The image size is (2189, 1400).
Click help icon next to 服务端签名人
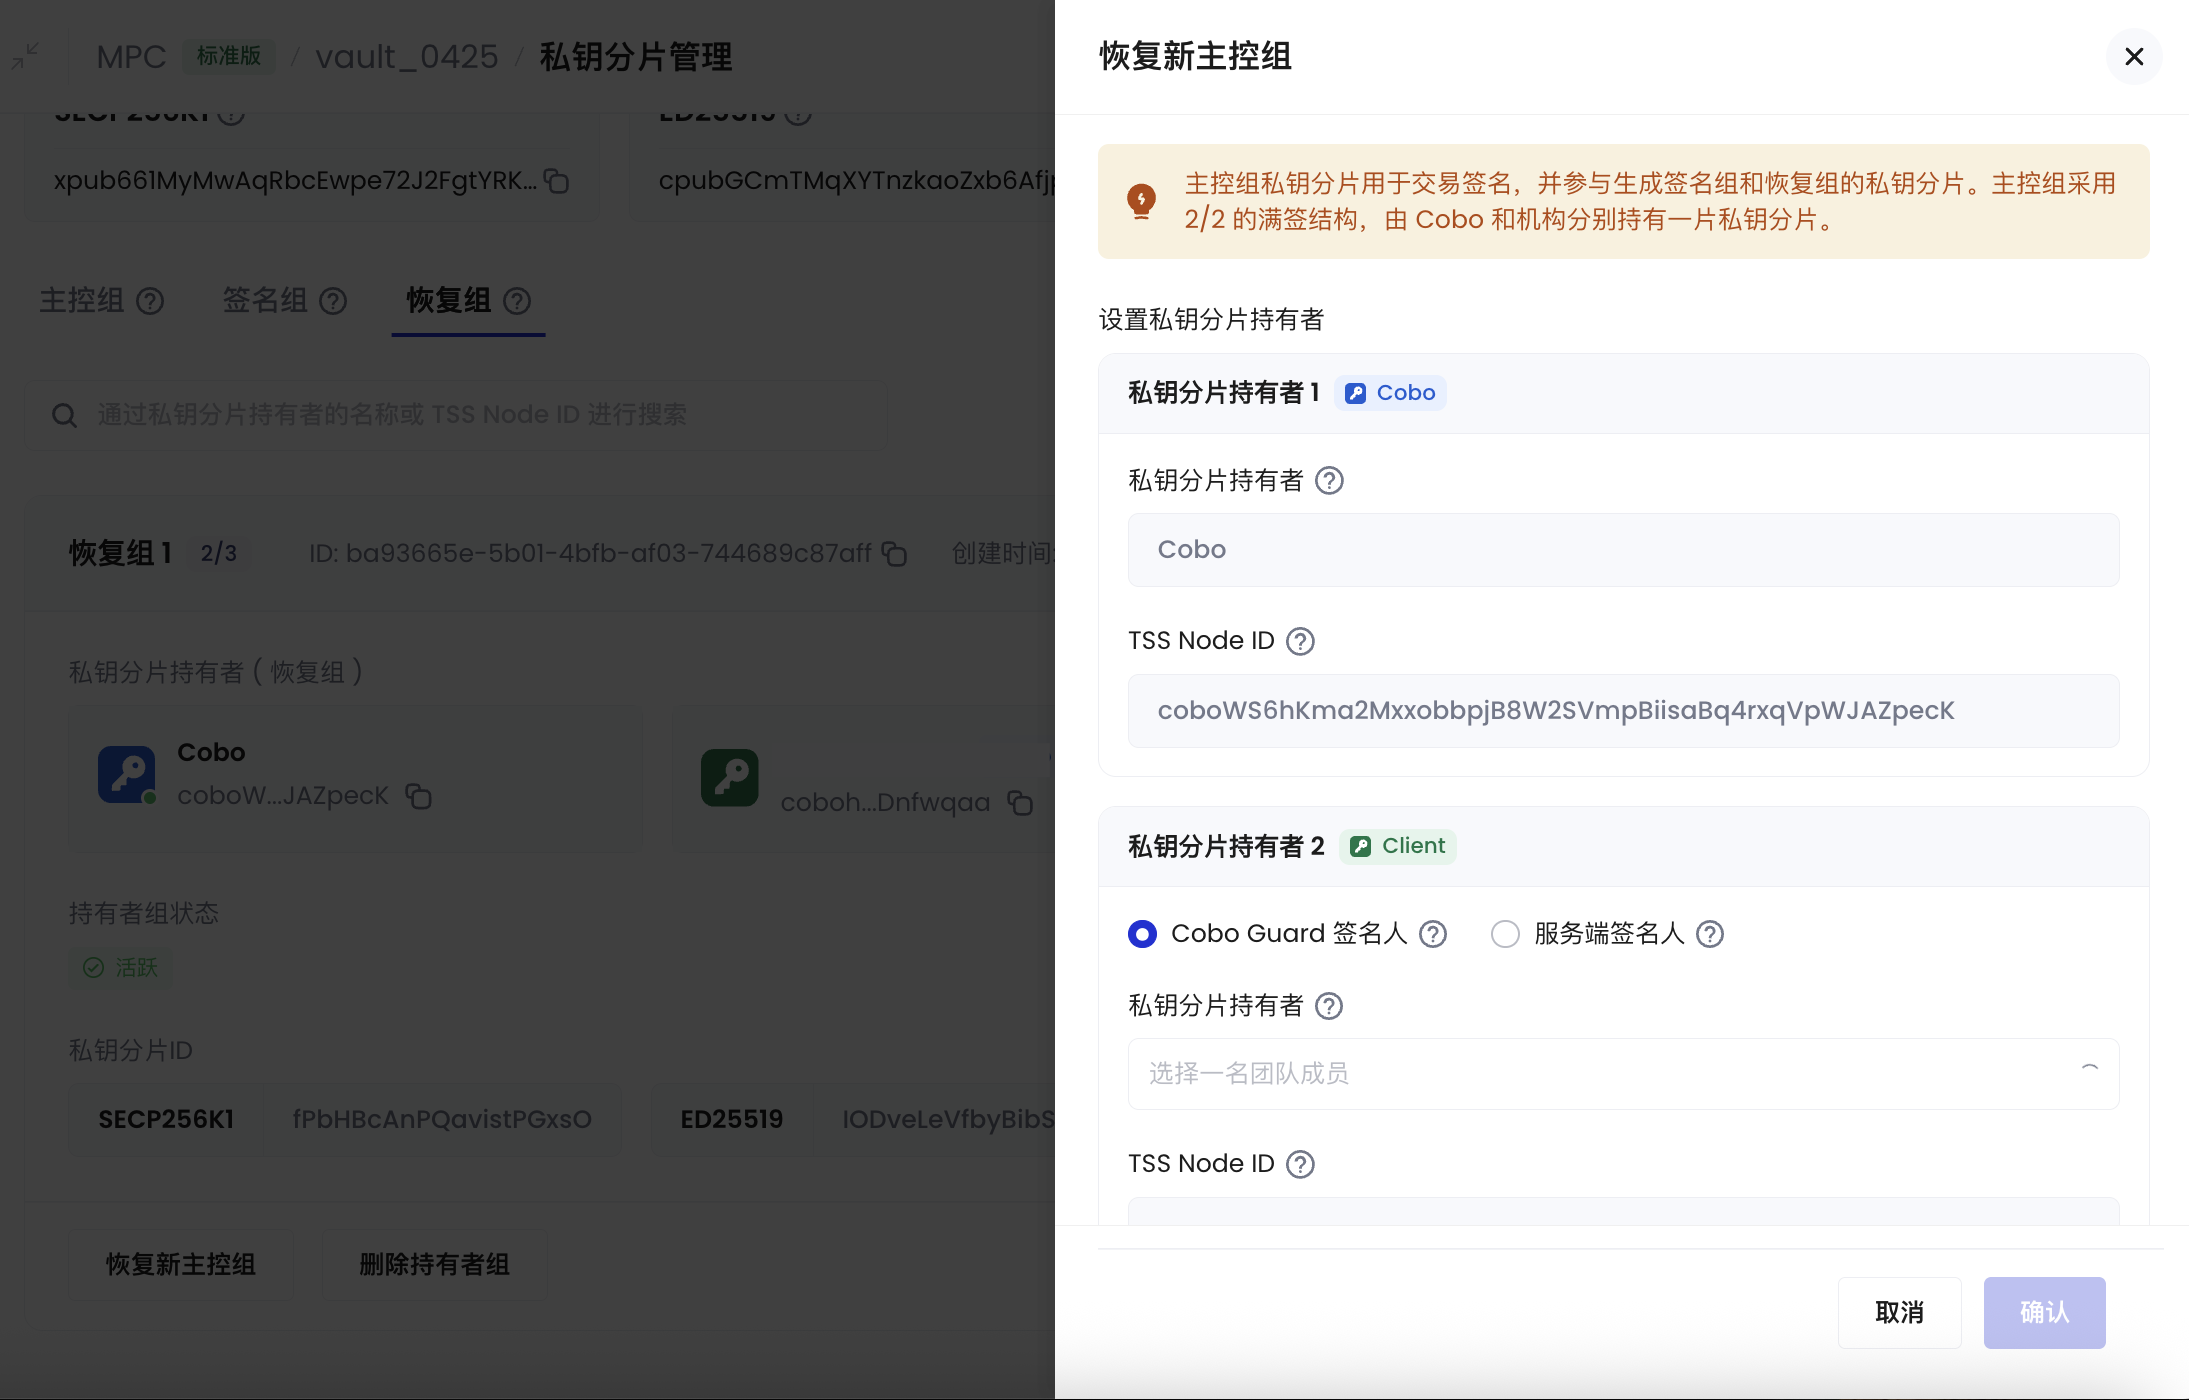point(1710,934)
